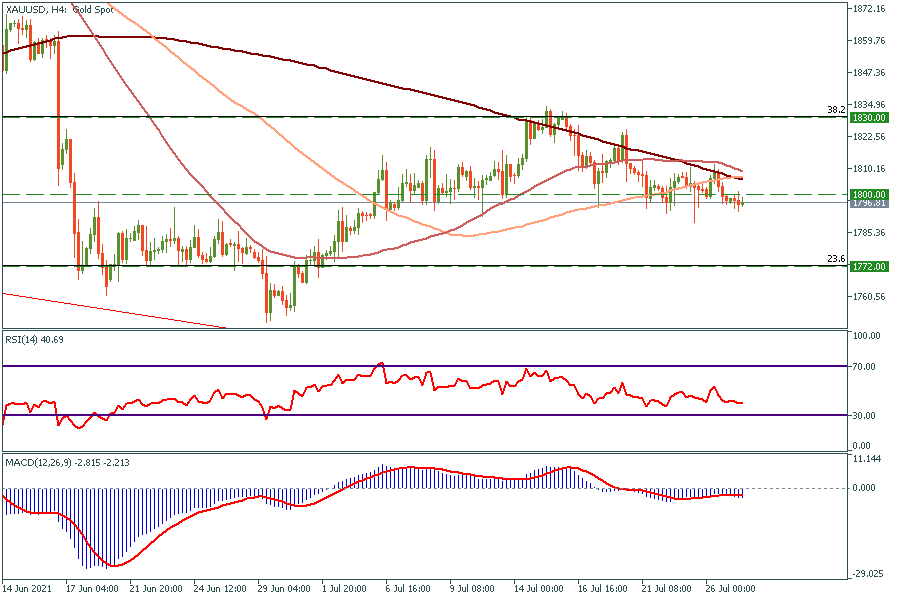Click the 1872.16 price axis value
The width and height of the screenshot is (900, 600).
[867, 9]
